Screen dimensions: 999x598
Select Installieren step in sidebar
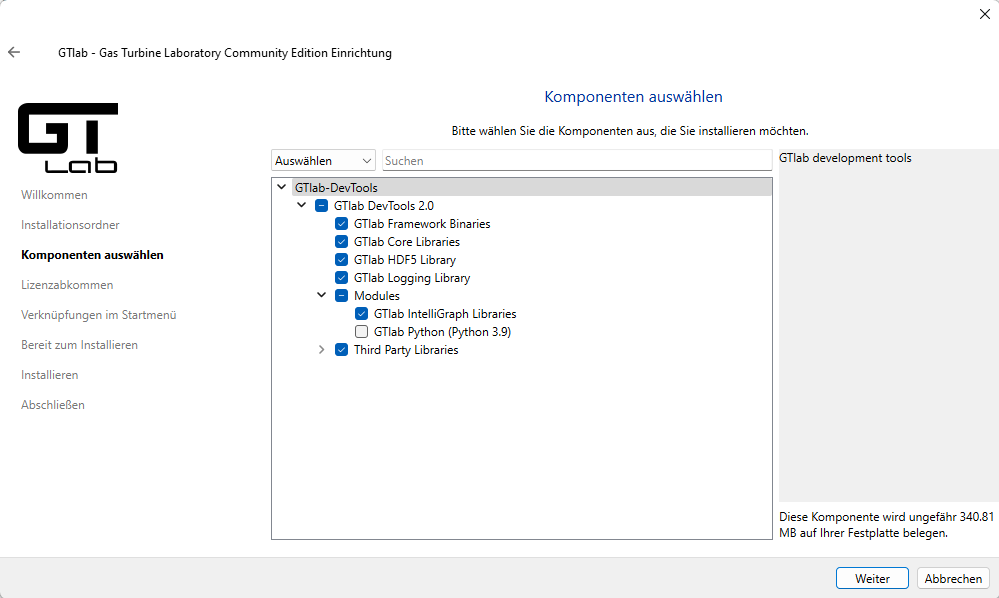[50, 374]
